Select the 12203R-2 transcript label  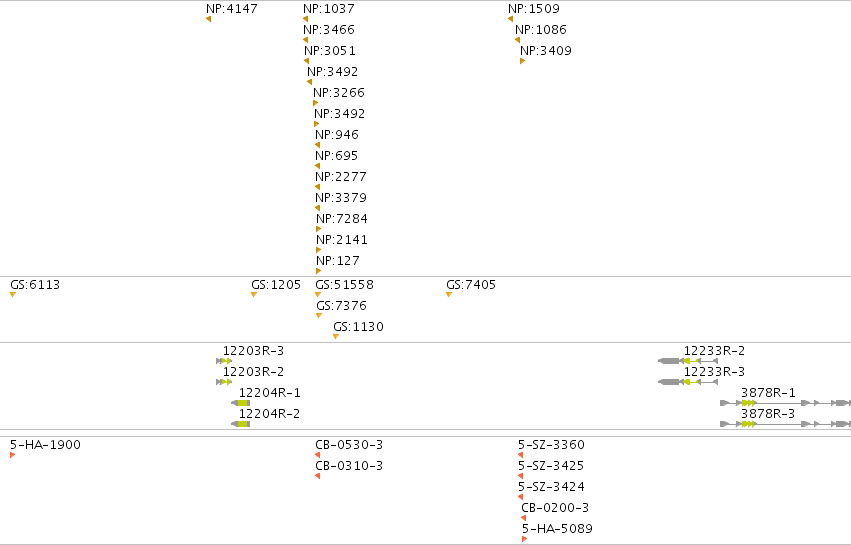(253, 372)
